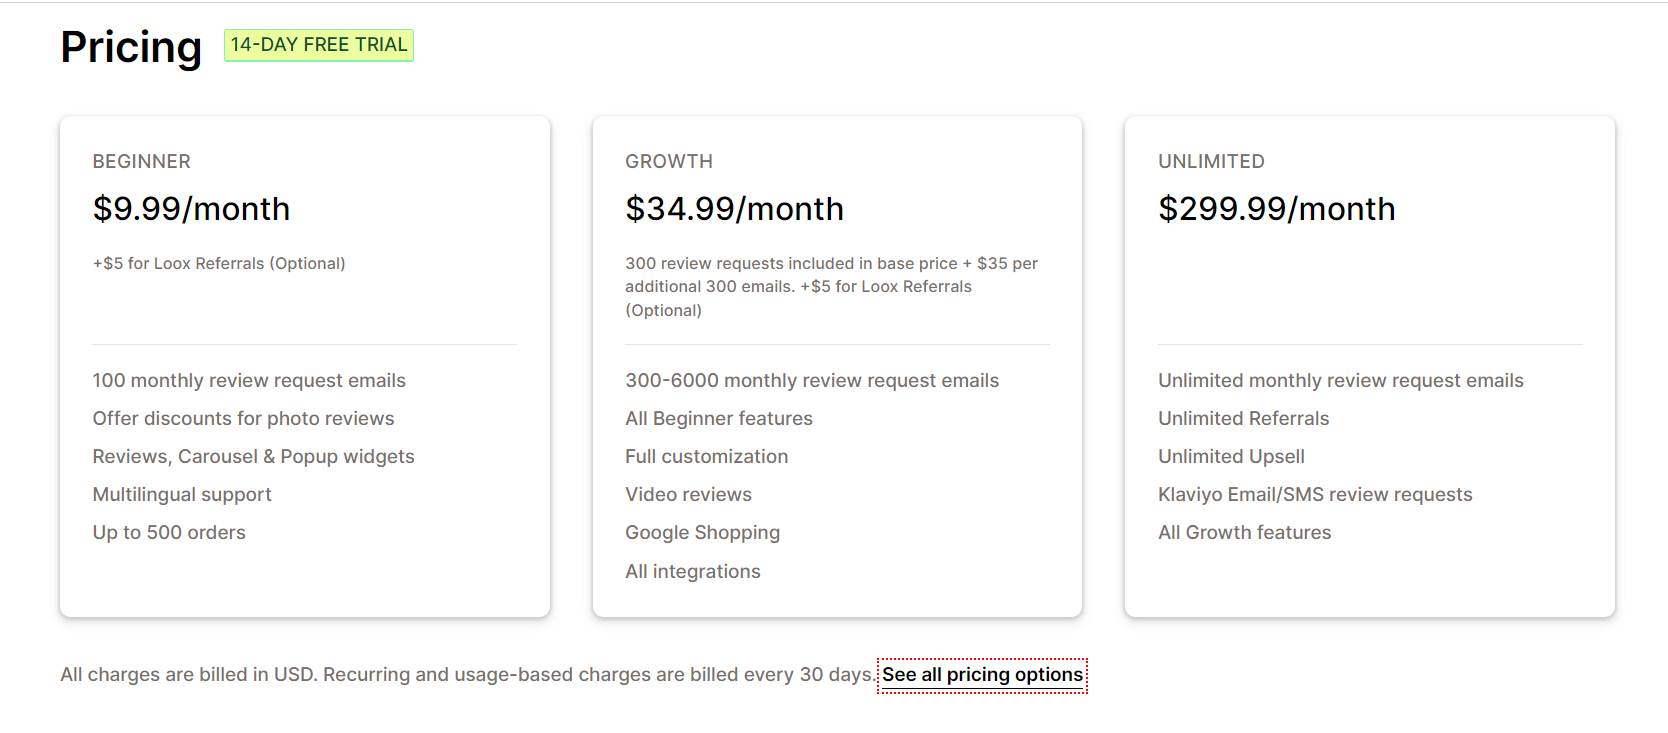Image resolution: width=1668 pixels, height=733 pixels.
Task: Click Multilingual support feature
Action: (182, 495)
